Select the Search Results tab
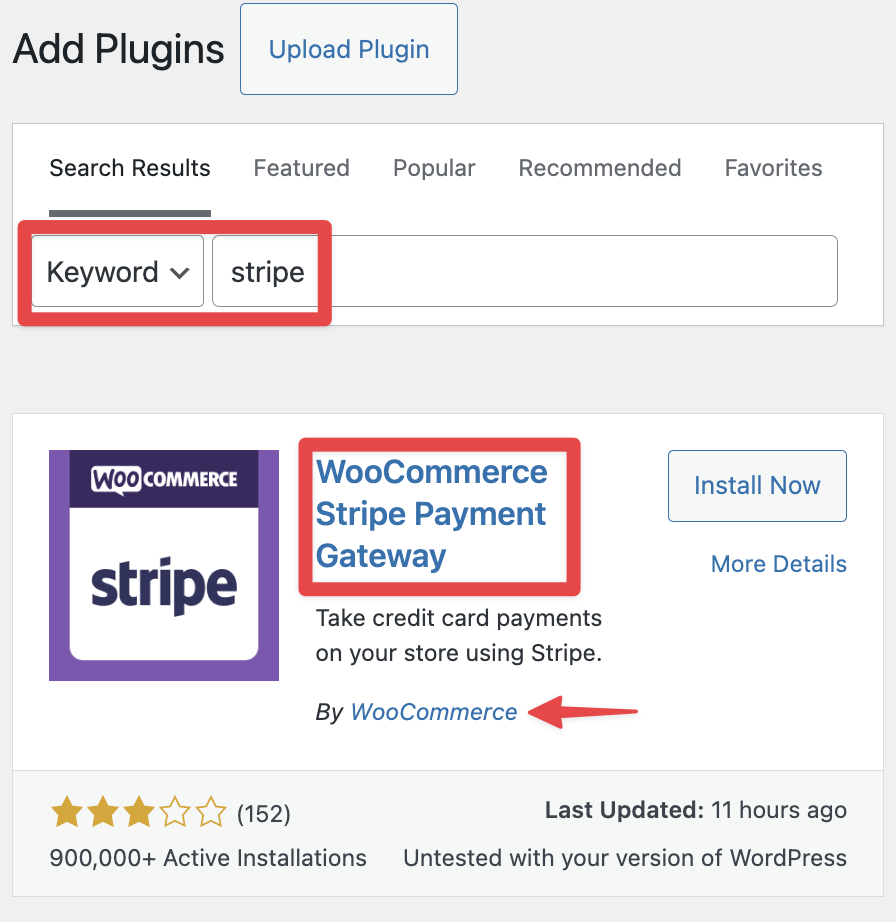 point(129,168)
